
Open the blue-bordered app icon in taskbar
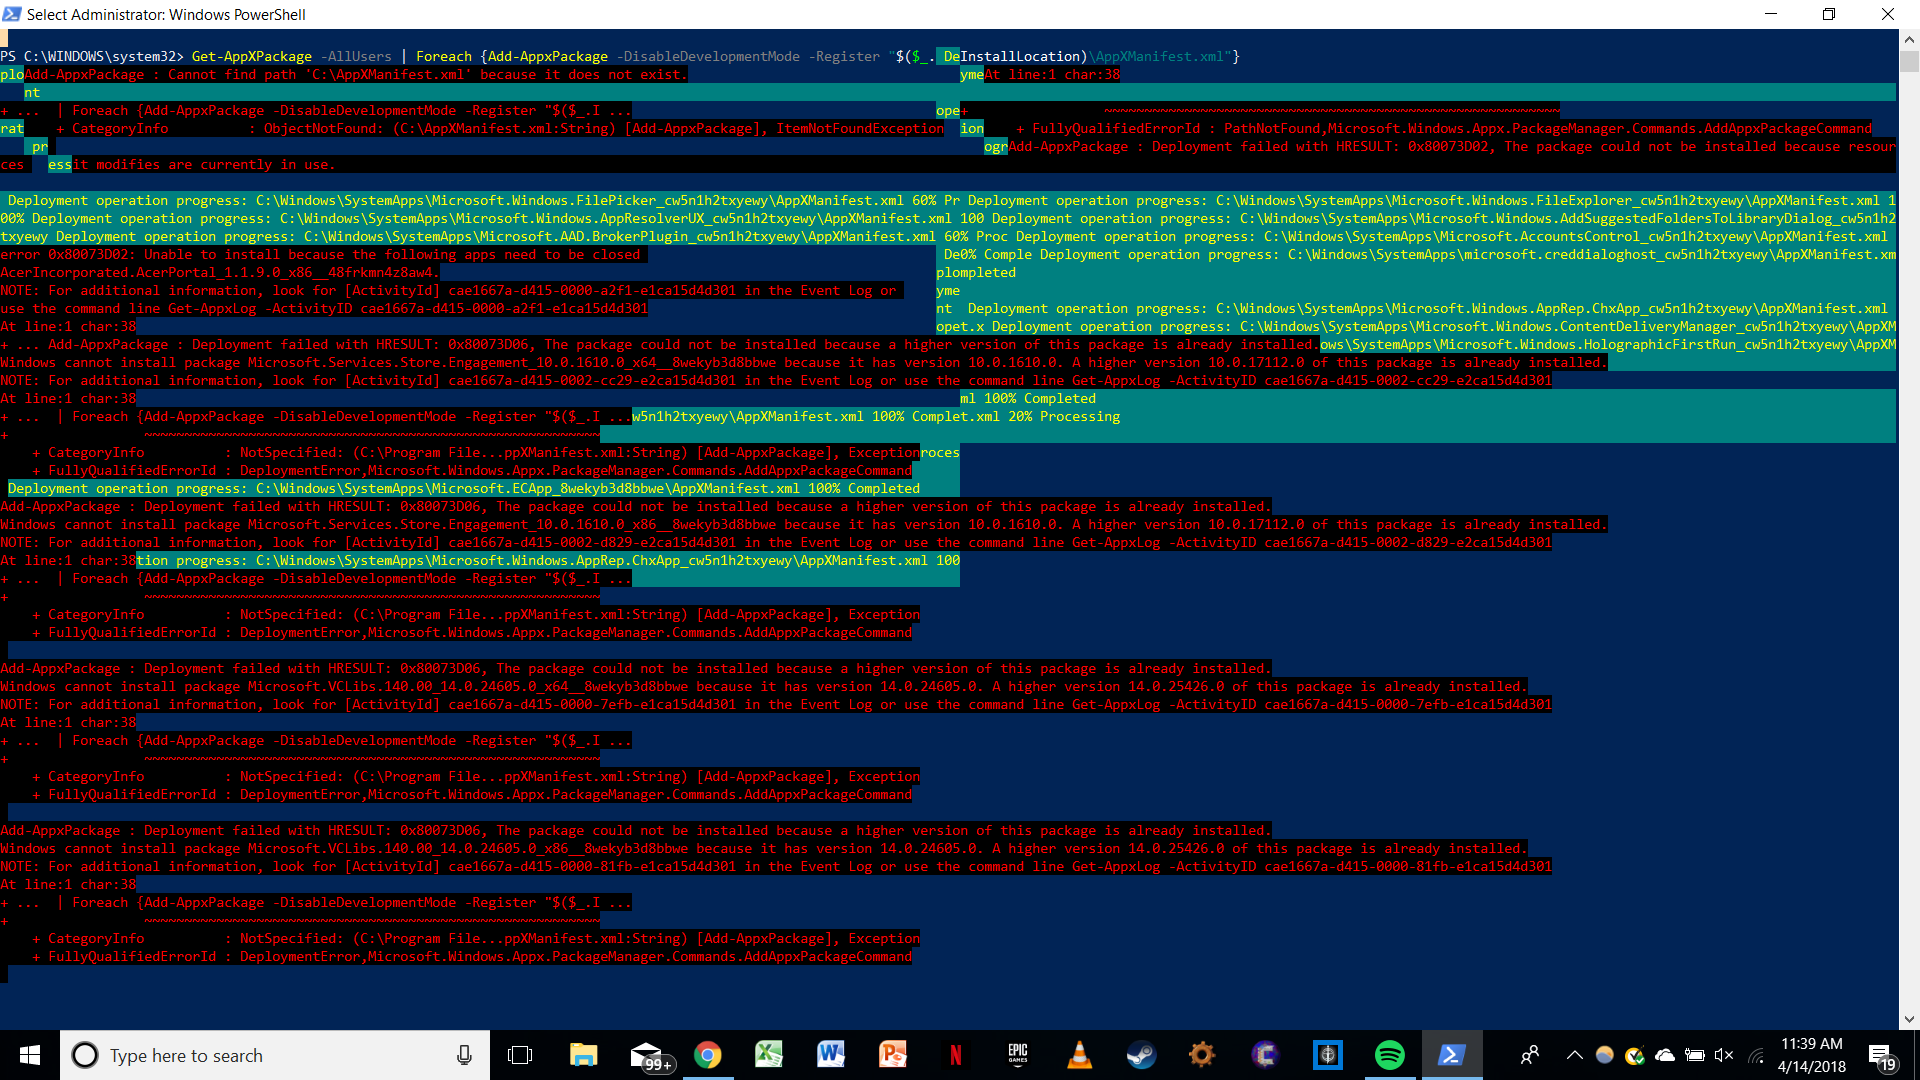1328,1055
